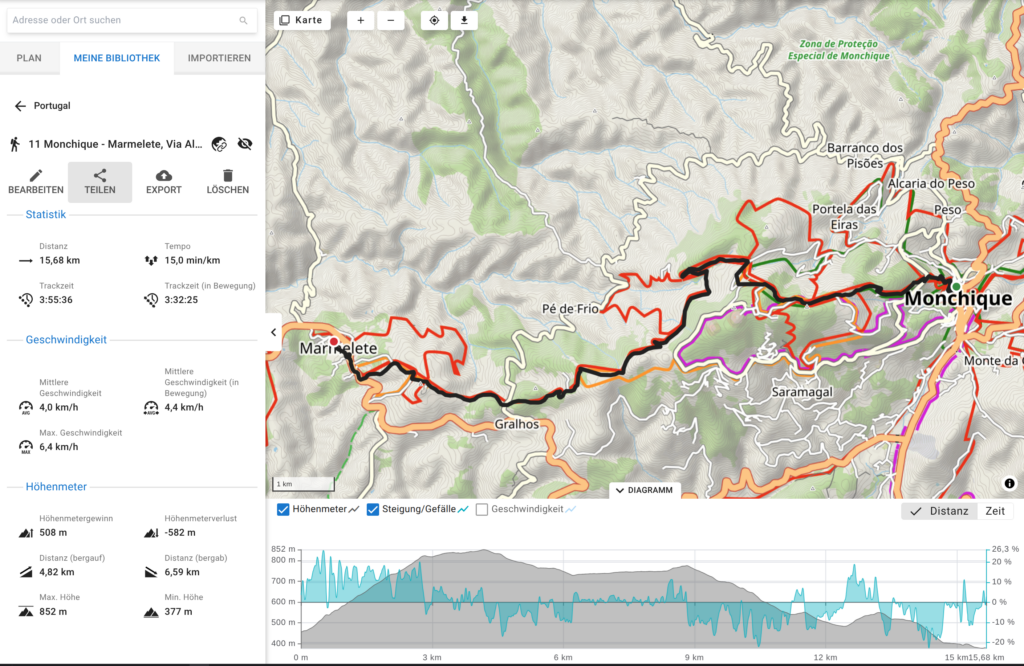Delete the track with Löschen trash icon

pos(228,176)
